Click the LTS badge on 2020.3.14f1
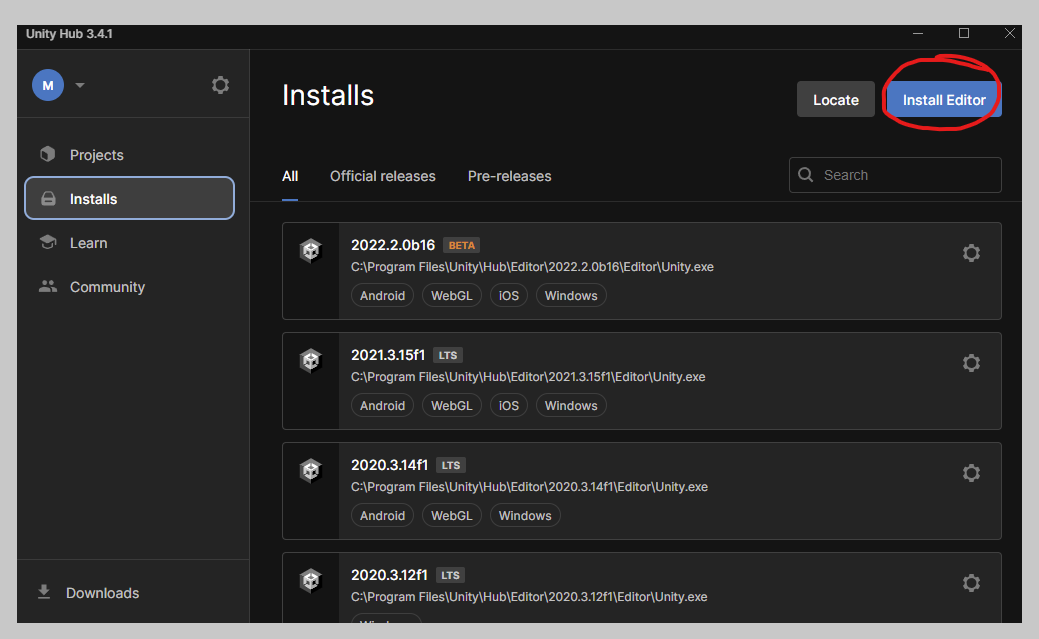1039x639 pixels. [451, 465]
